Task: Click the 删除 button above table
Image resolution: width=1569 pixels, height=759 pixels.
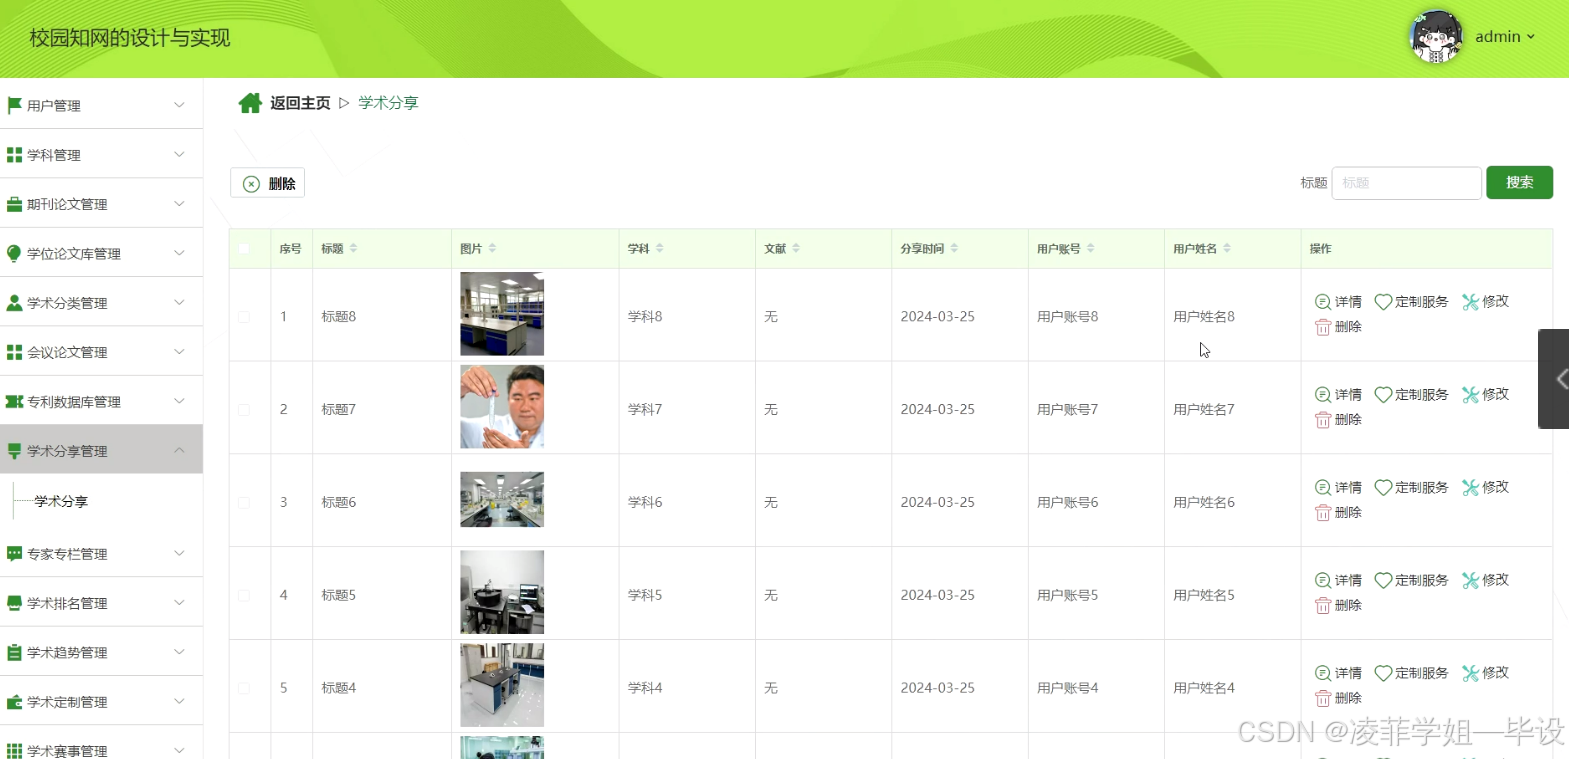Action: coord(268,184)
